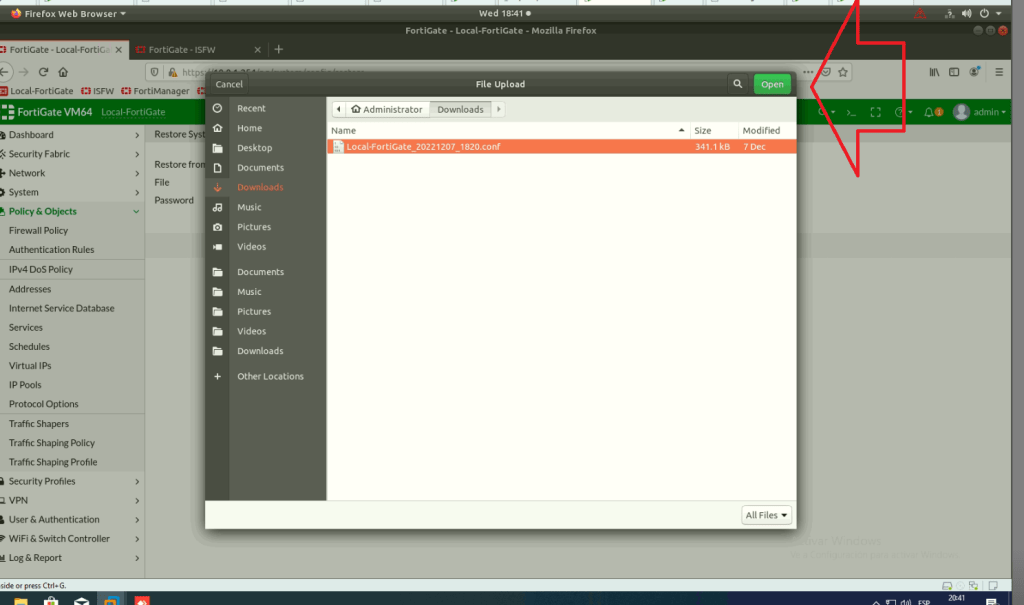Open Other Locations in file dialog
The height and width of the screenshot is (605, 1024).
pos(270,376)
